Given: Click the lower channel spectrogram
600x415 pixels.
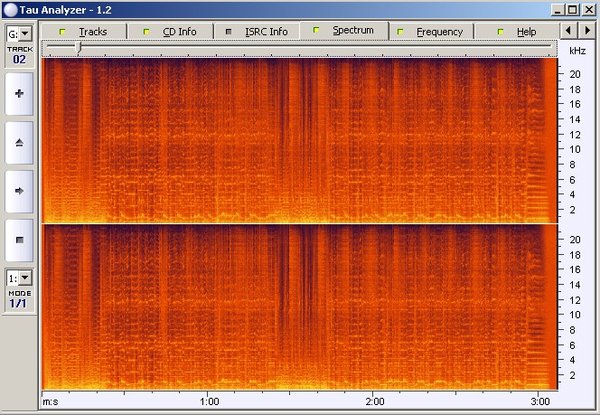Looking at the screenshot, I should (300, 307).
